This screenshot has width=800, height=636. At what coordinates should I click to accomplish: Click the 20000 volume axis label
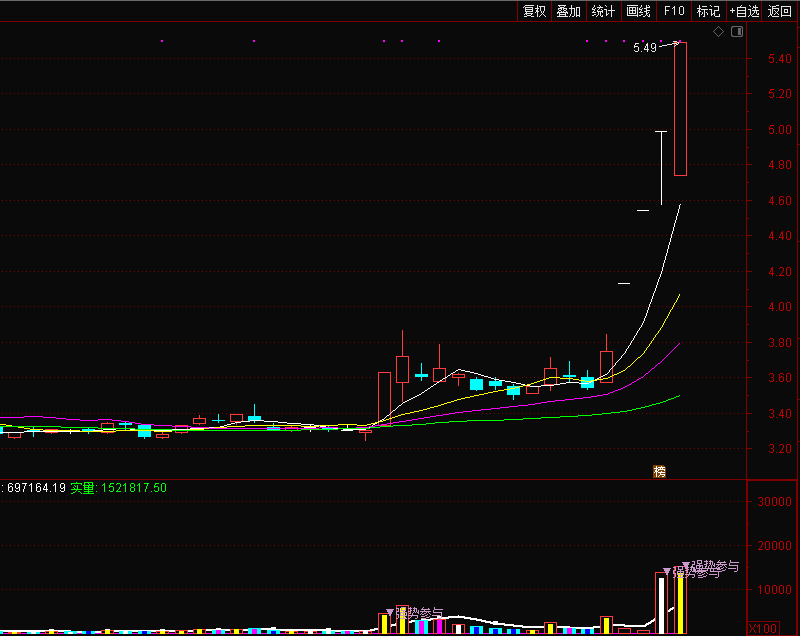(774, 546)
